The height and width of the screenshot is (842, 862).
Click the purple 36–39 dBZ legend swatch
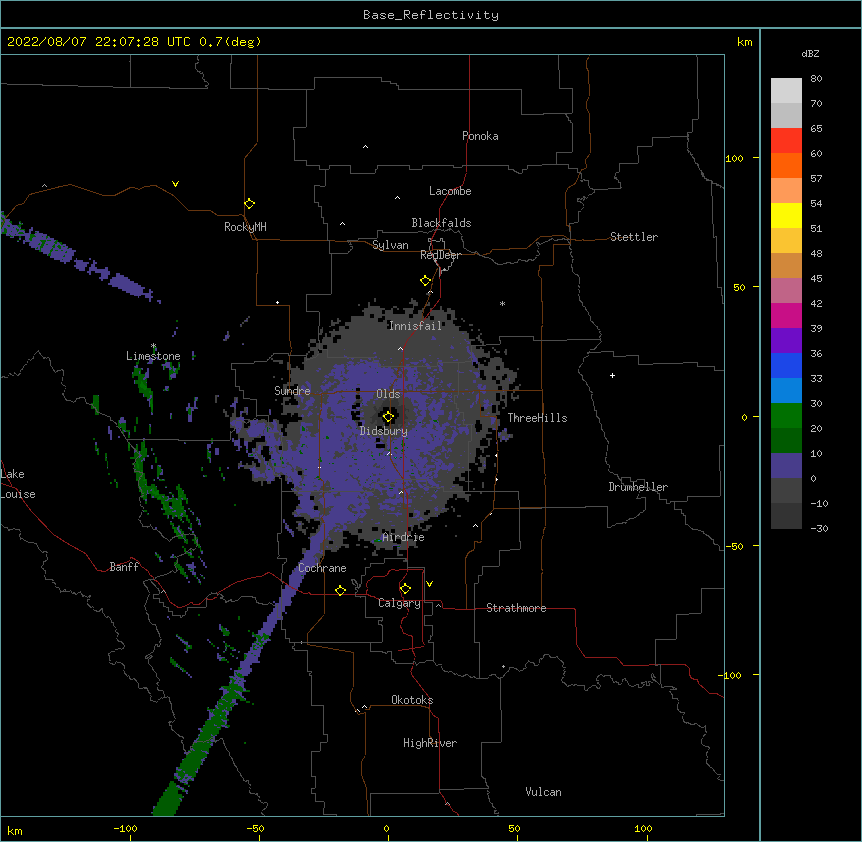[x=786, y=340]
